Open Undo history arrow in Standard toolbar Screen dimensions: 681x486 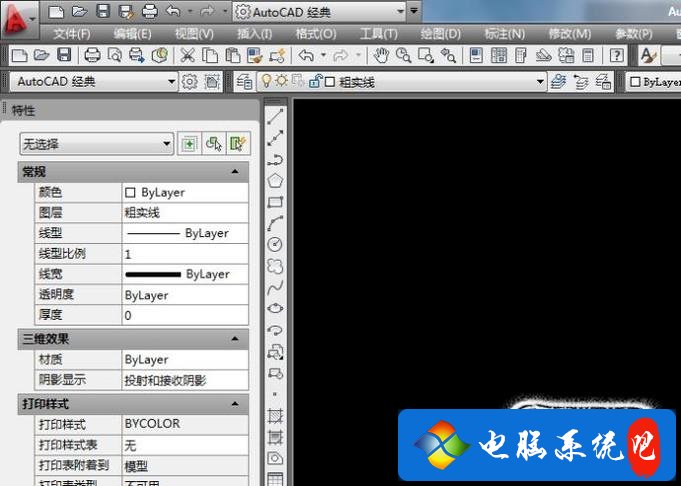324,55
